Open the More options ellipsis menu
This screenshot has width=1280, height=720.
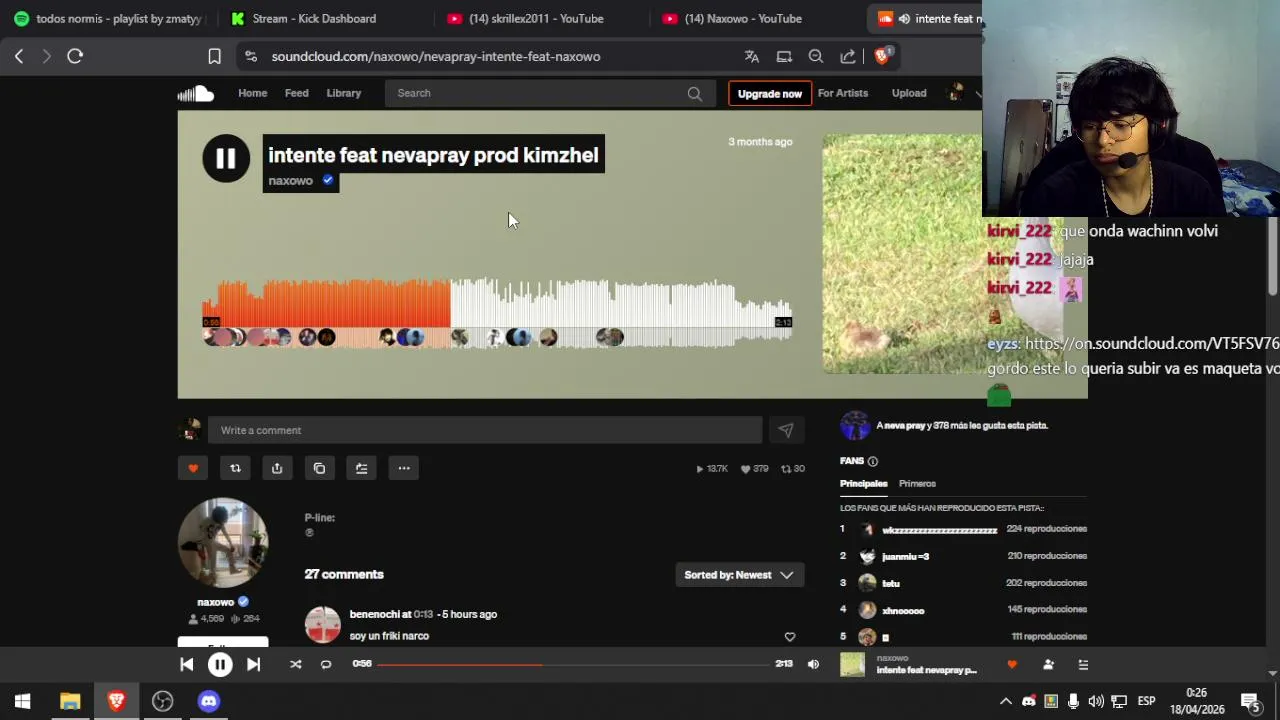pyautogui.click(x=404, y=468)
